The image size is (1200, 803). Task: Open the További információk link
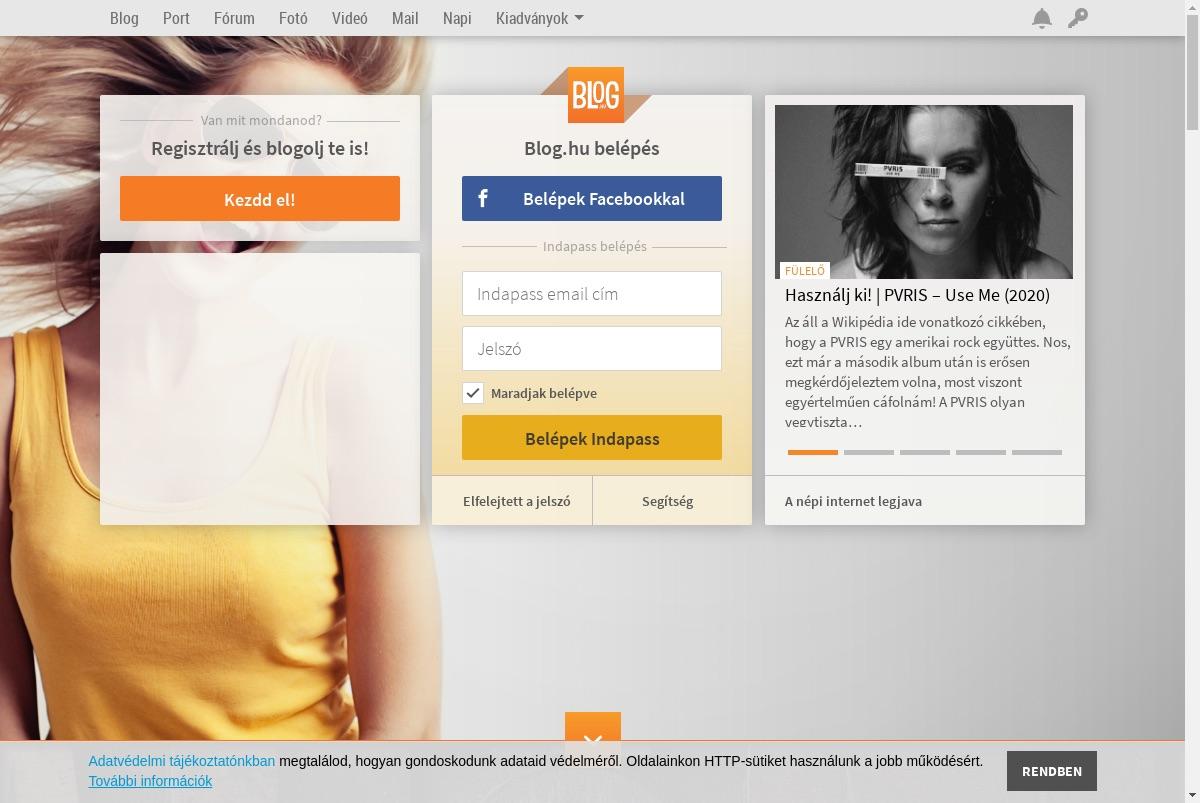pos(150,781)
